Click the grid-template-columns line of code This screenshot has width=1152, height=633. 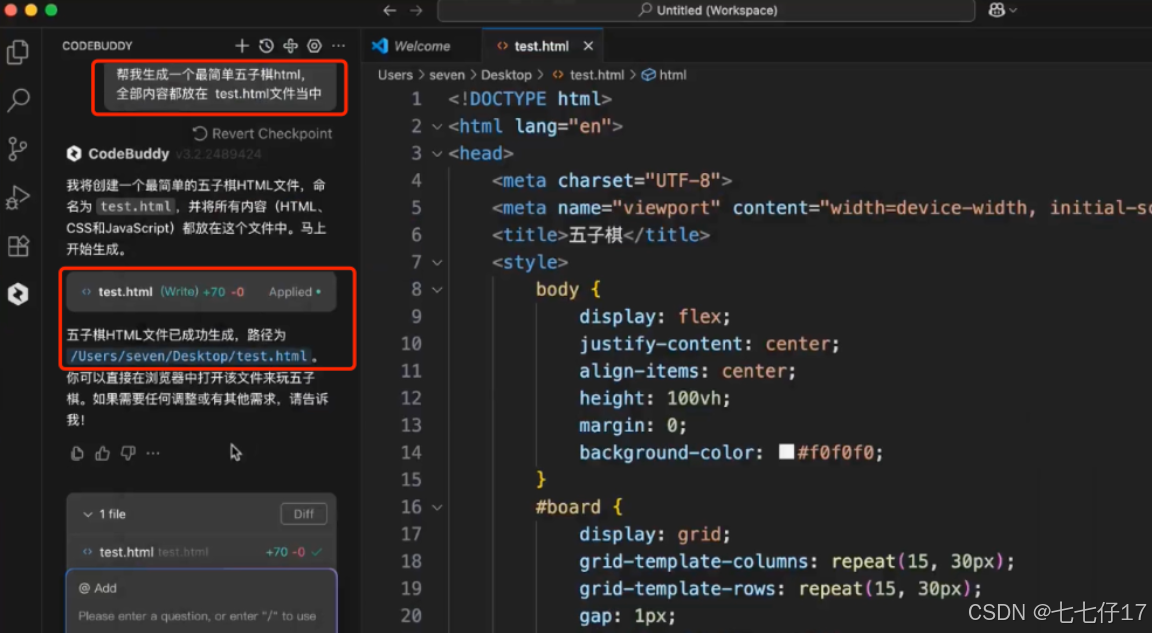(797, 562)
